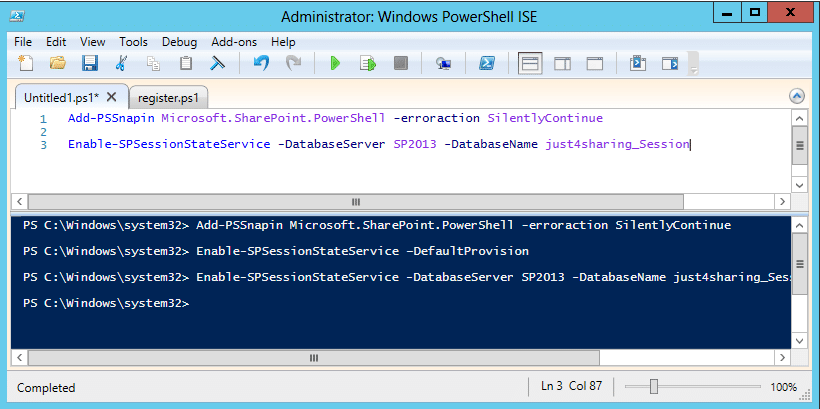The image size is (820, 409).
Task: Stop operation with square stop icon
Action: (401, 64)
